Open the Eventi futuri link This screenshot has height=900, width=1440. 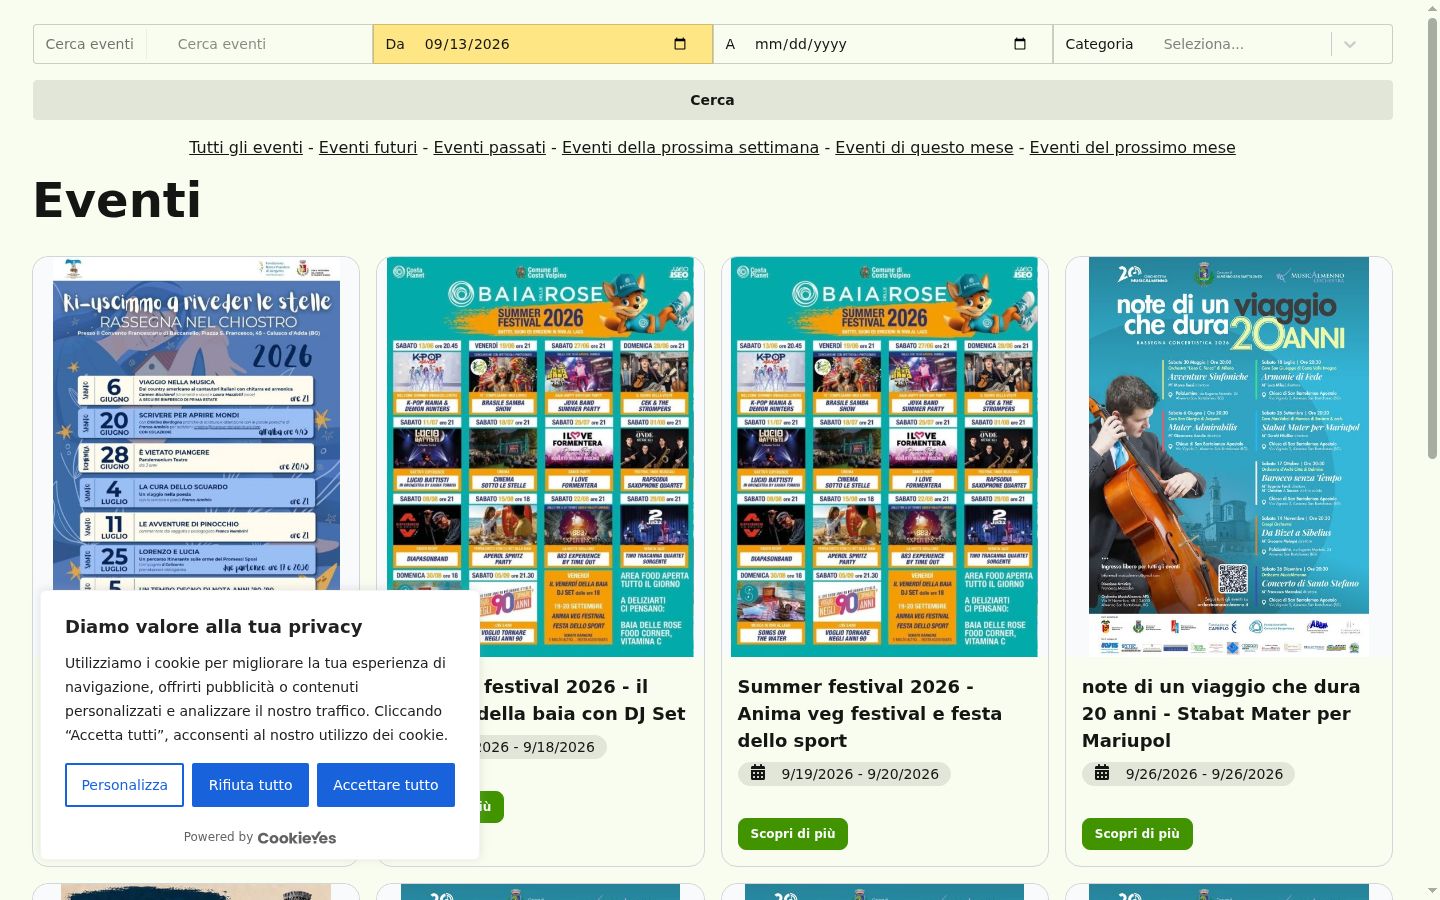pyautogui.click(x=368, y=148)
